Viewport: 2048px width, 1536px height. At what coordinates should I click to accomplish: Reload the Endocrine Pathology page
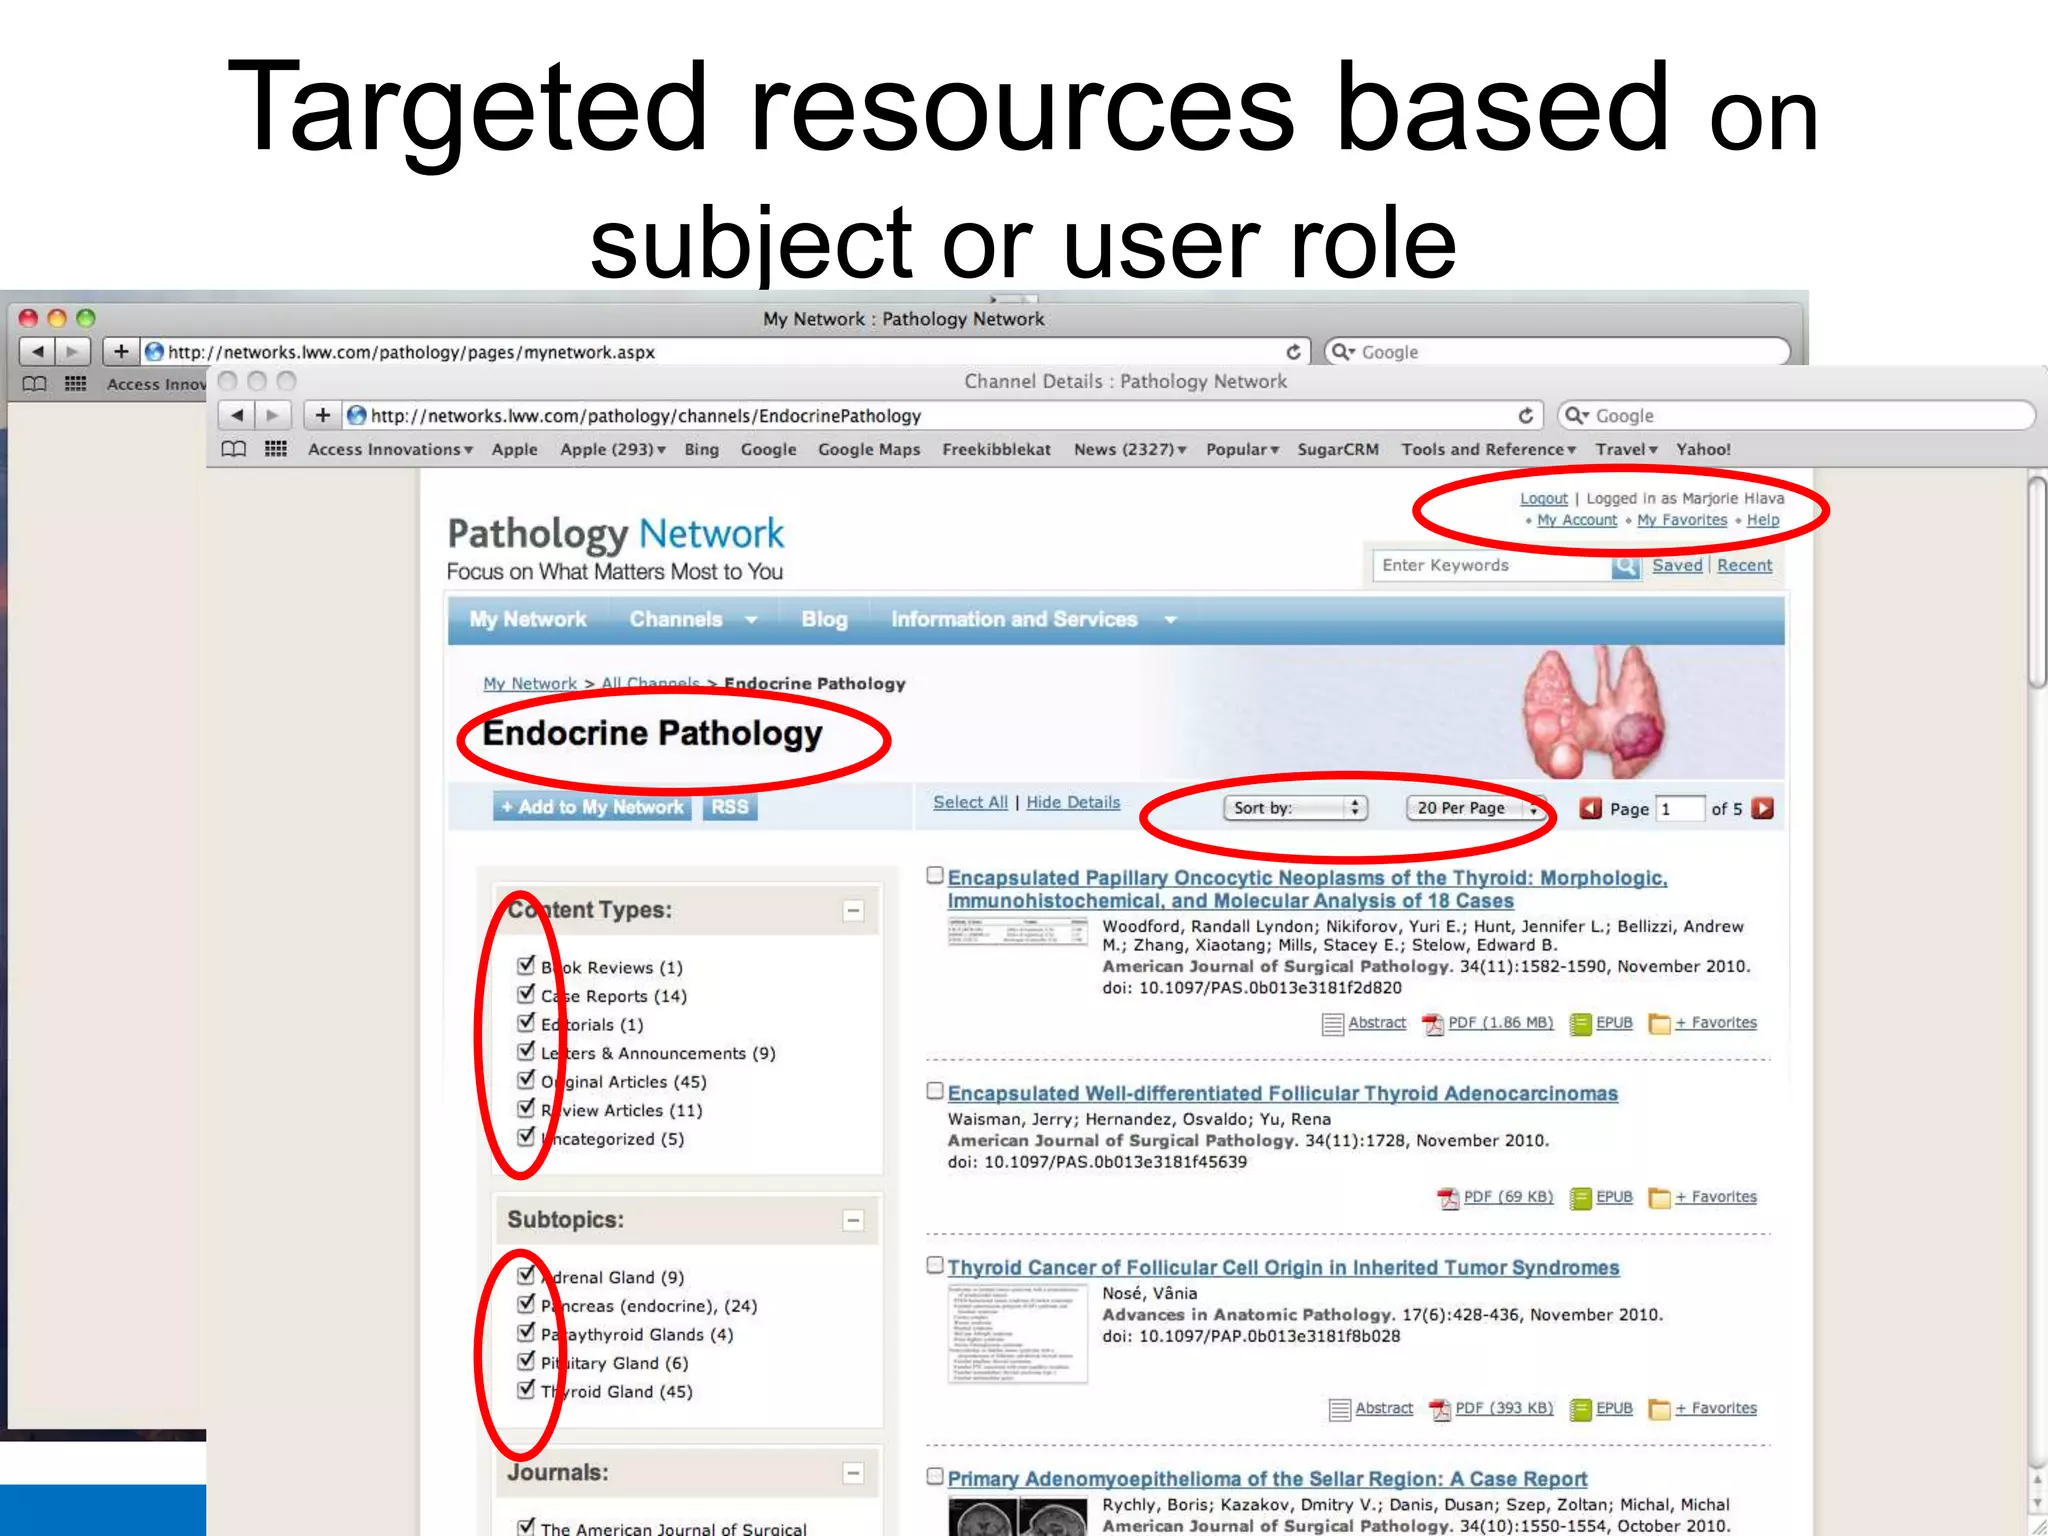1526,415
